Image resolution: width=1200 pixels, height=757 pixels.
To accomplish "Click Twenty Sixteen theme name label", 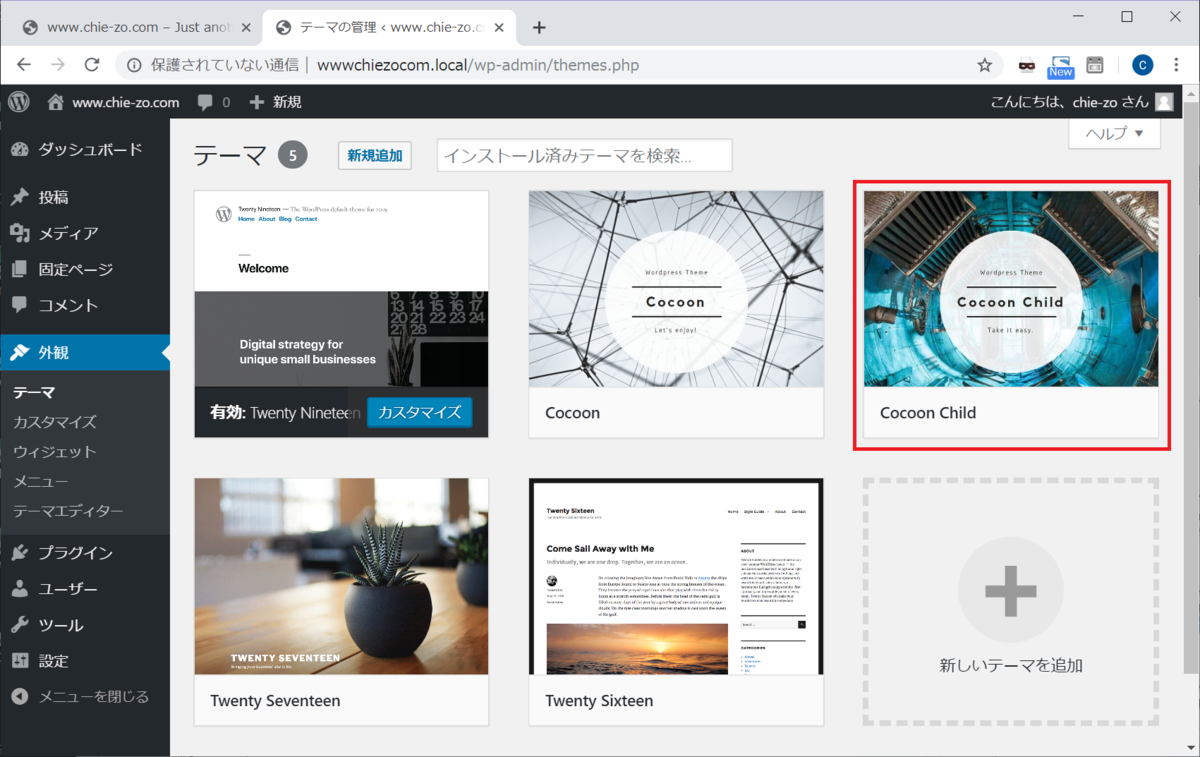I will tap(599, 701).
